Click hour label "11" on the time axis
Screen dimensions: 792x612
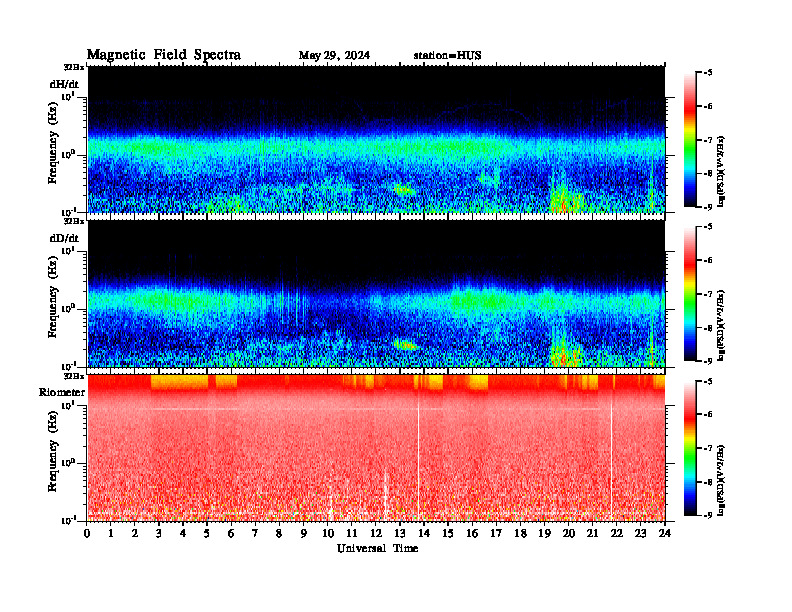click(x=352, y=533)
